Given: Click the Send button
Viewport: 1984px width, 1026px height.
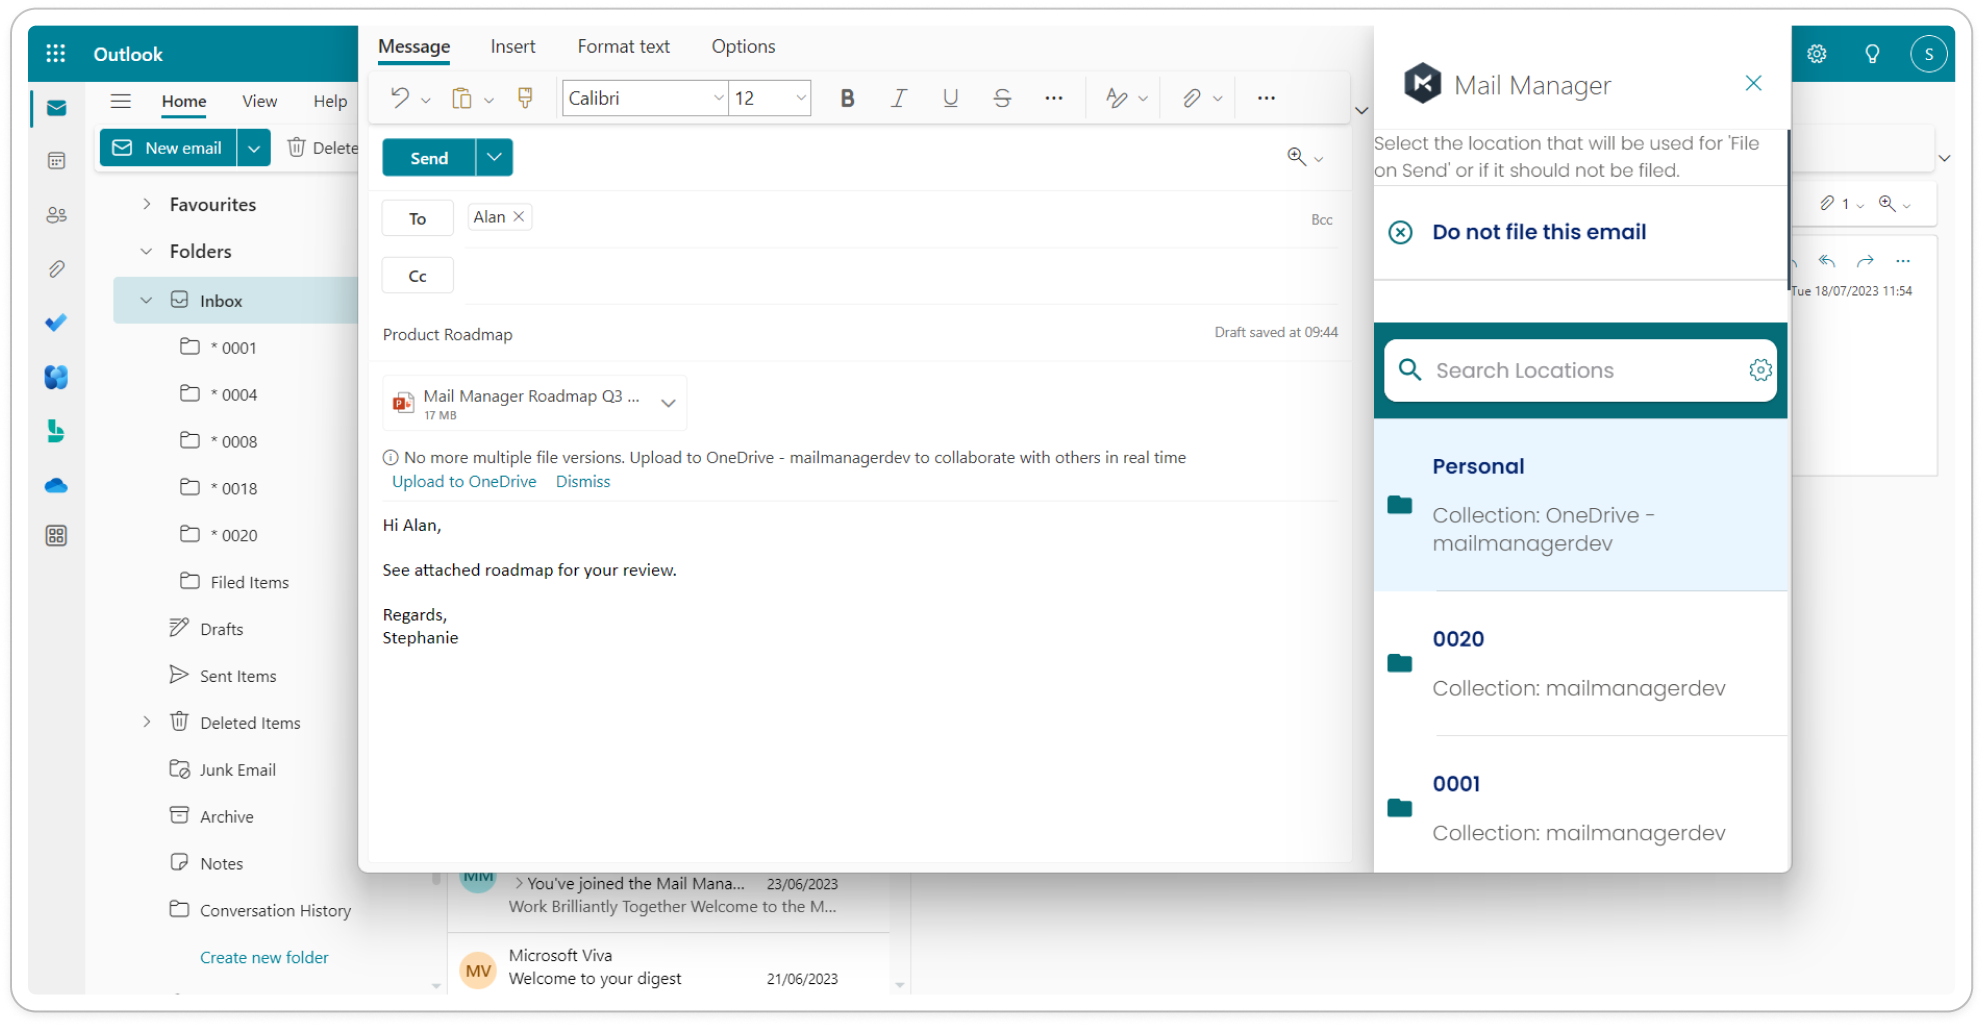Looking at the screenshot, I should [429, 157].
